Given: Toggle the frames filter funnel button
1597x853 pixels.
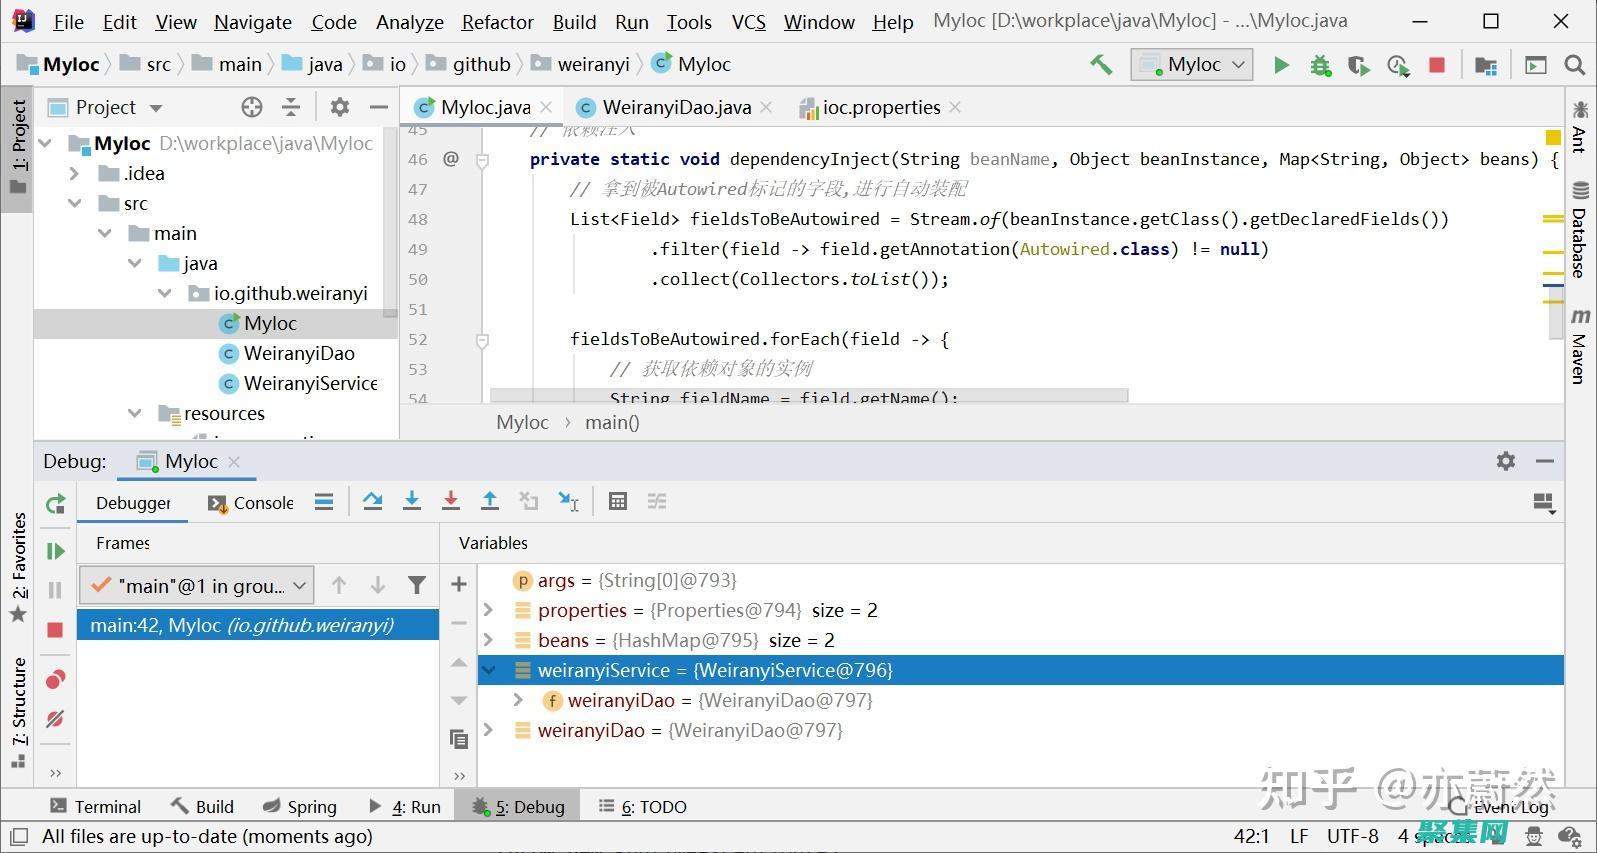Looking at the screenshot, I should coord(417,586).
